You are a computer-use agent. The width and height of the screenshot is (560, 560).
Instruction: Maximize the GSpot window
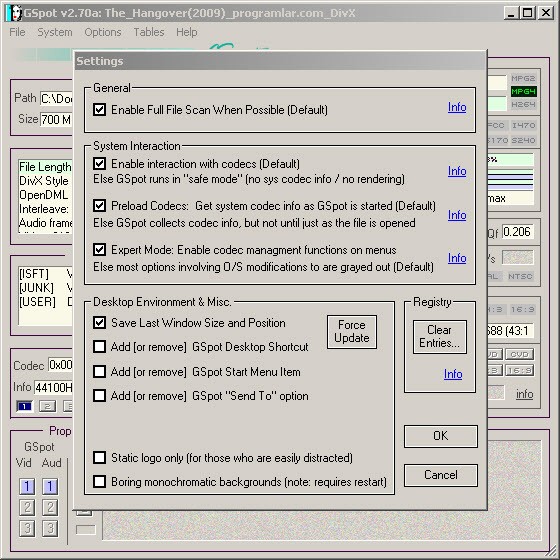pos(528,13)
